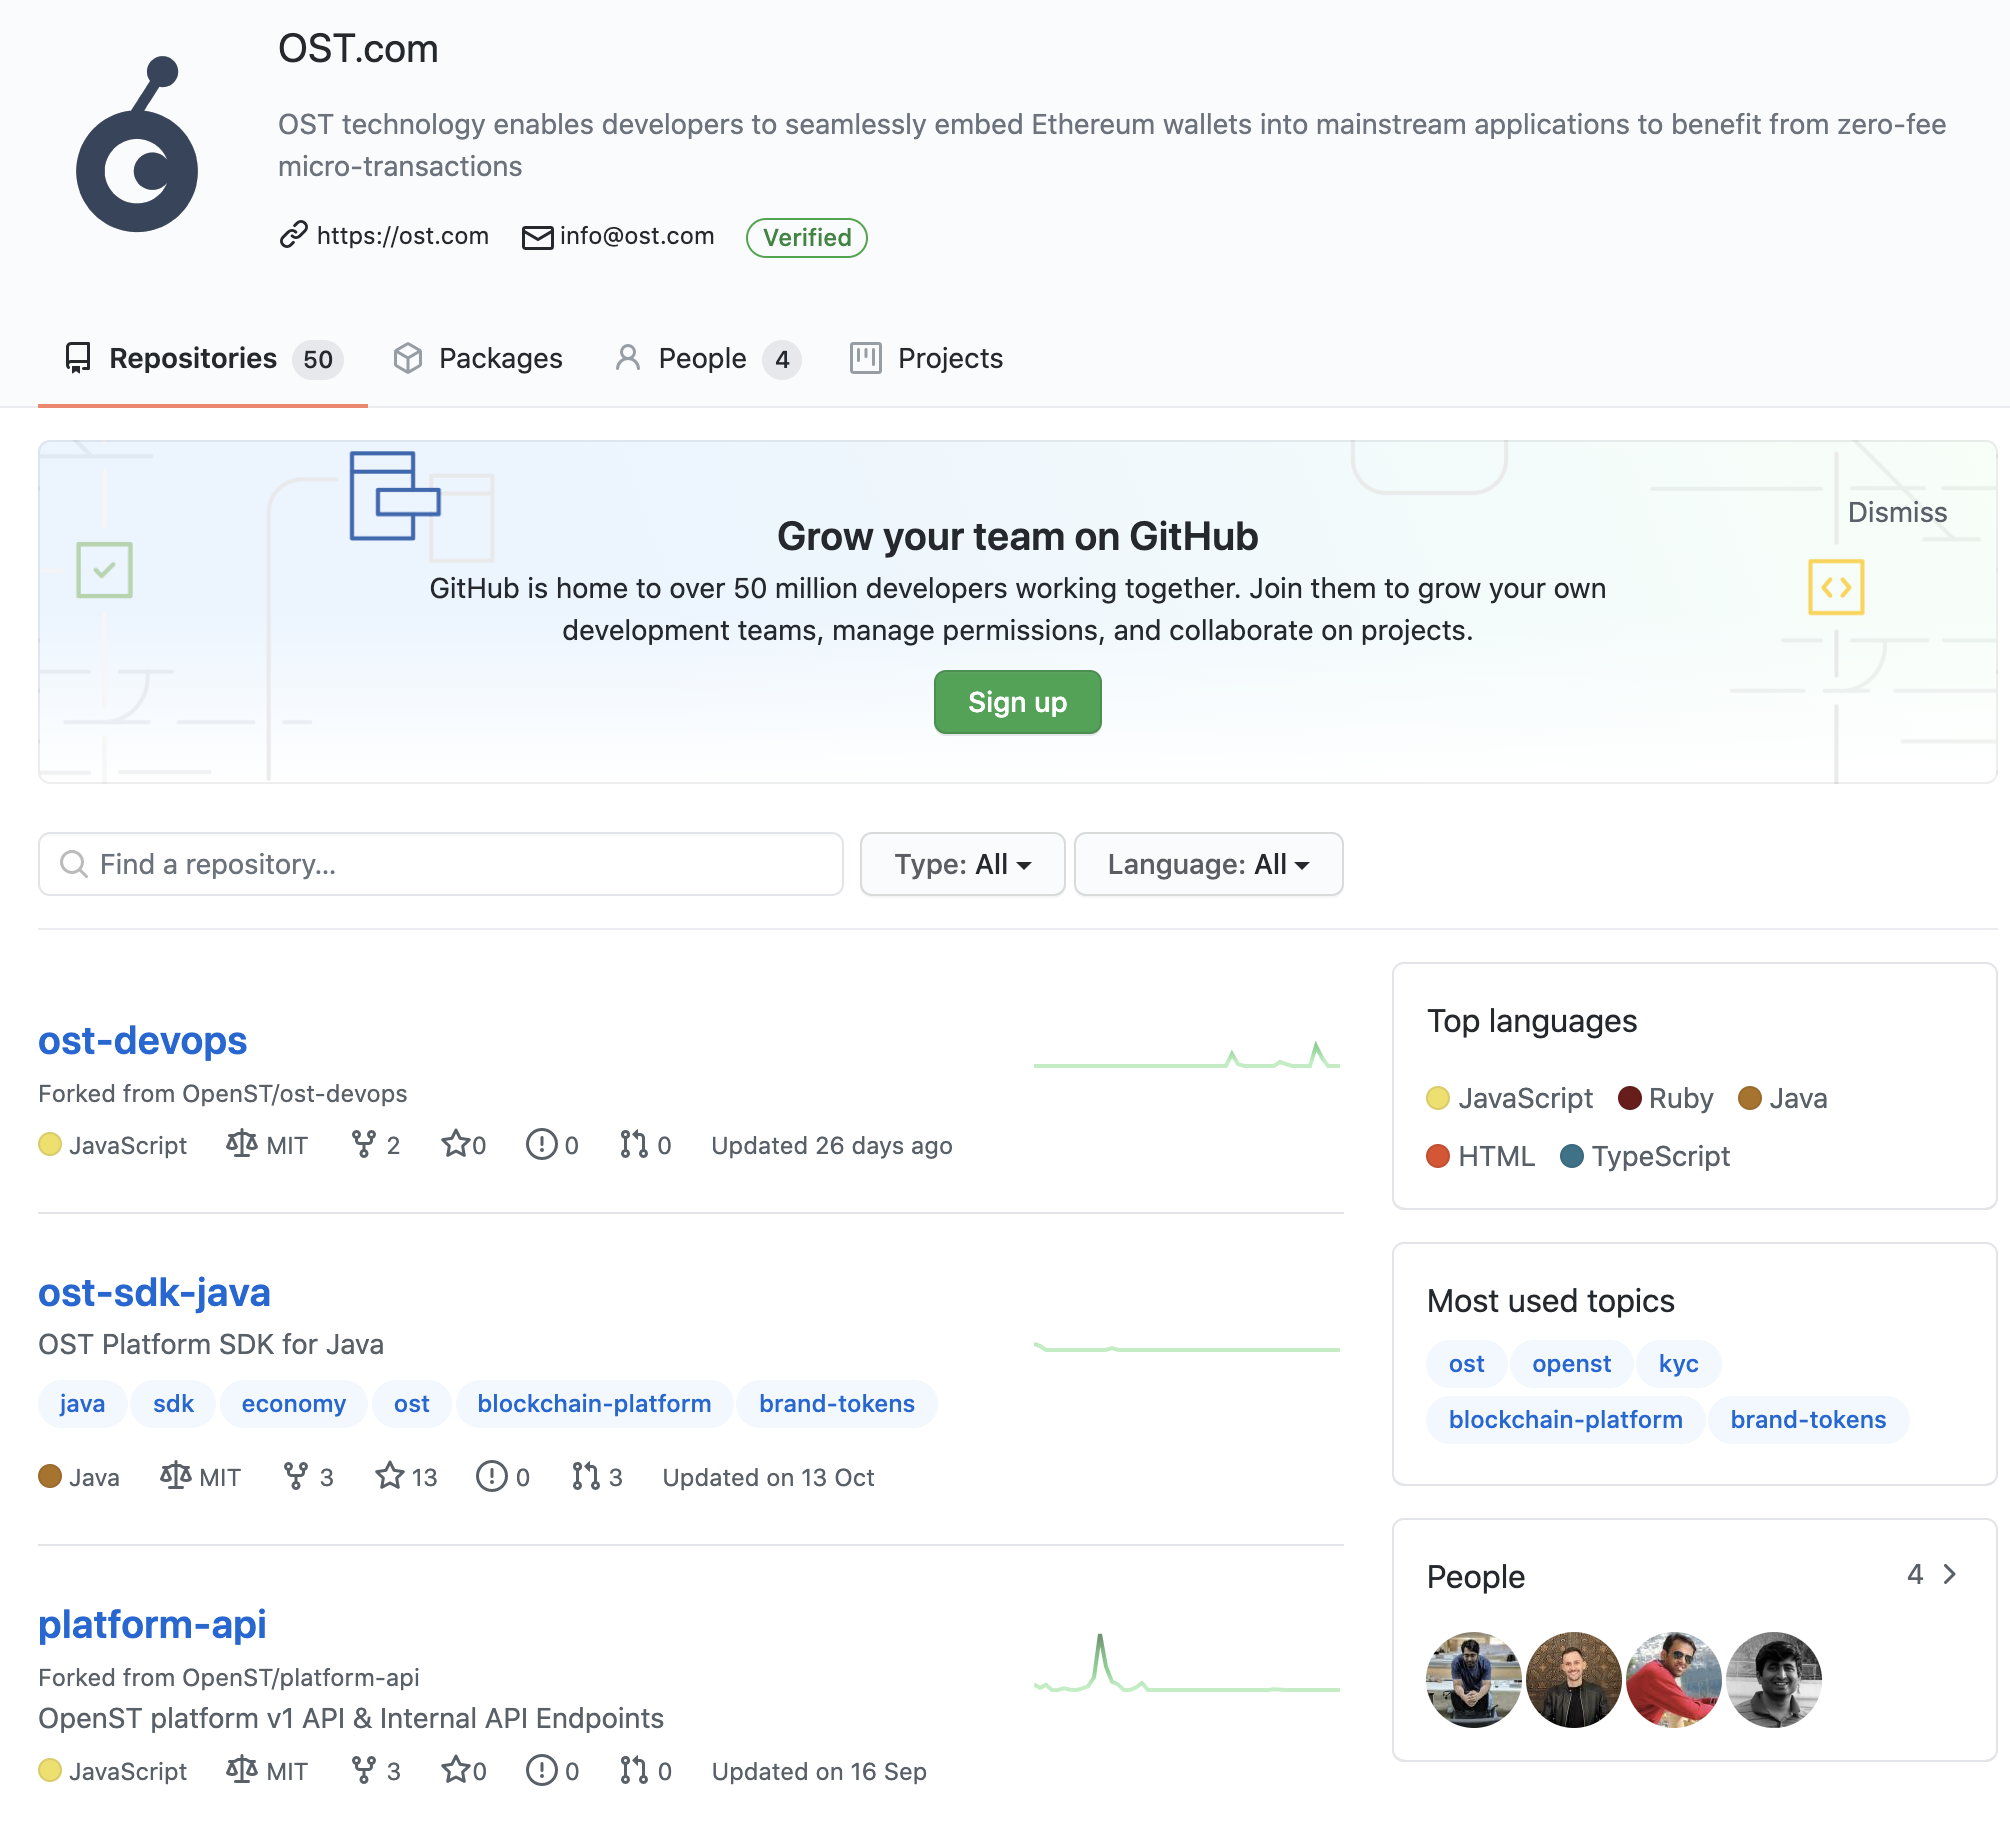
Task: Click the star icon on ost-sdk-java
Action: point(389,1476)
